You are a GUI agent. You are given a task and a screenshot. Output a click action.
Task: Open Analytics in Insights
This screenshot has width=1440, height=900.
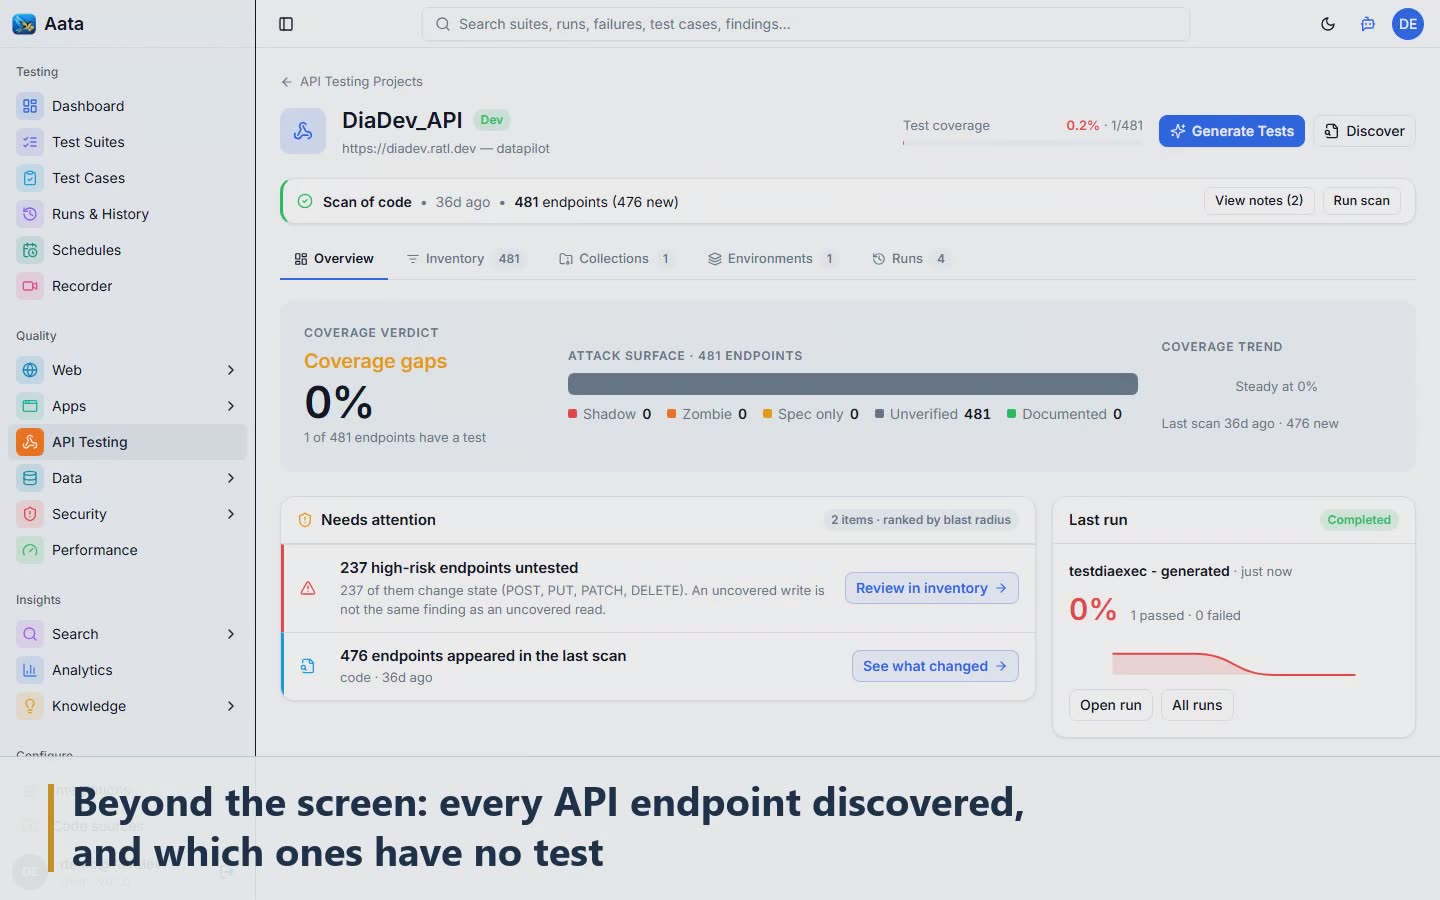coord(127,670)
